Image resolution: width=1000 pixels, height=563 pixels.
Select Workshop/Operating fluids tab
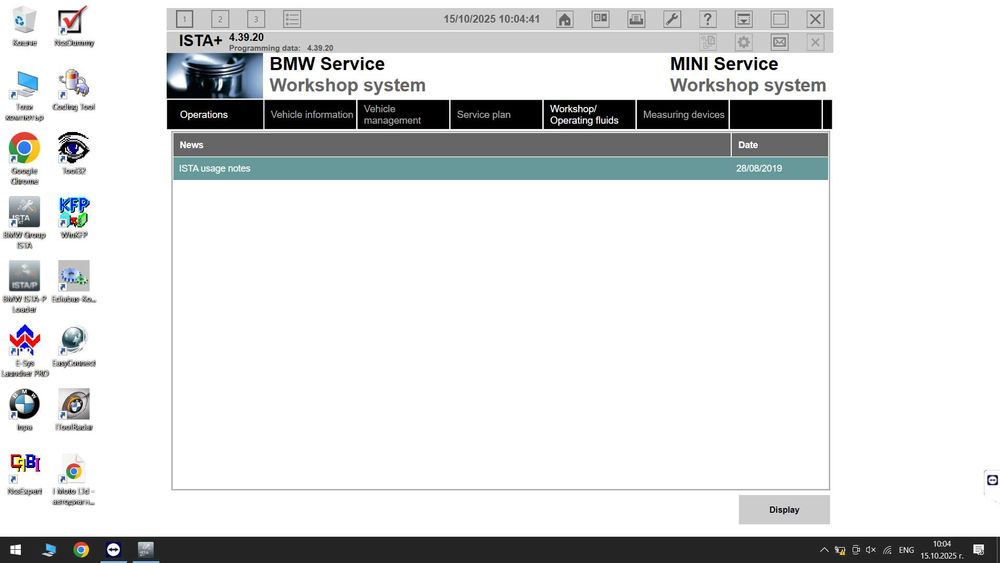coord(589,115)
